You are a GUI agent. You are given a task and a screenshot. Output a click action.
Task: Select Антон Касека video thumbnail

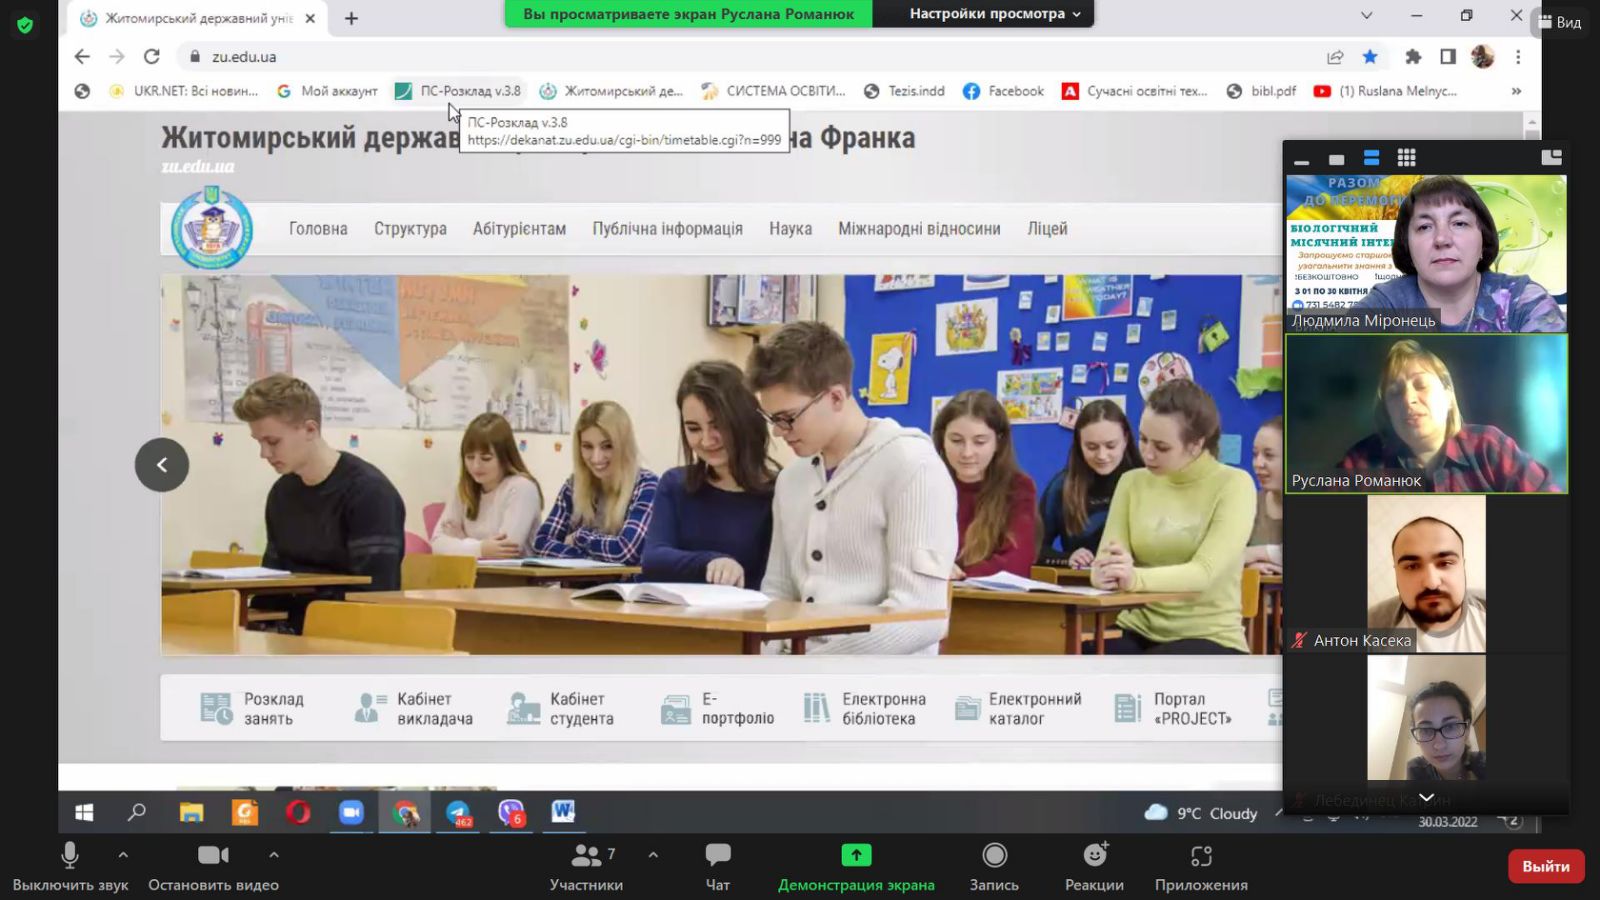1426,574
